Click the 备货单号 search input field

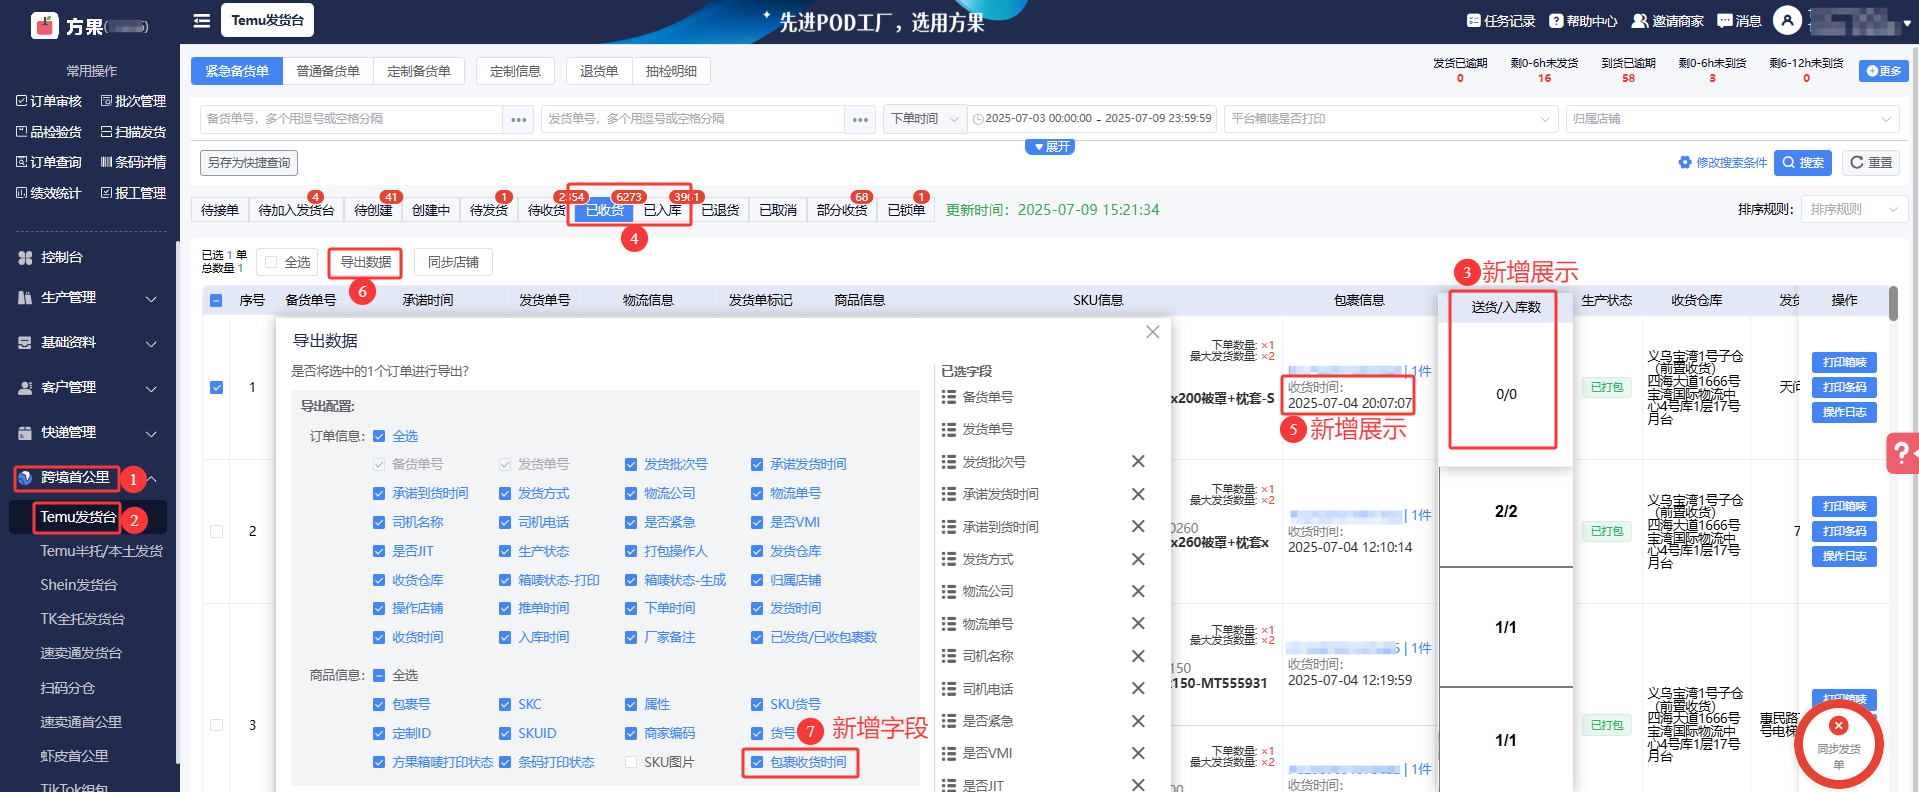tap(350, 119)
